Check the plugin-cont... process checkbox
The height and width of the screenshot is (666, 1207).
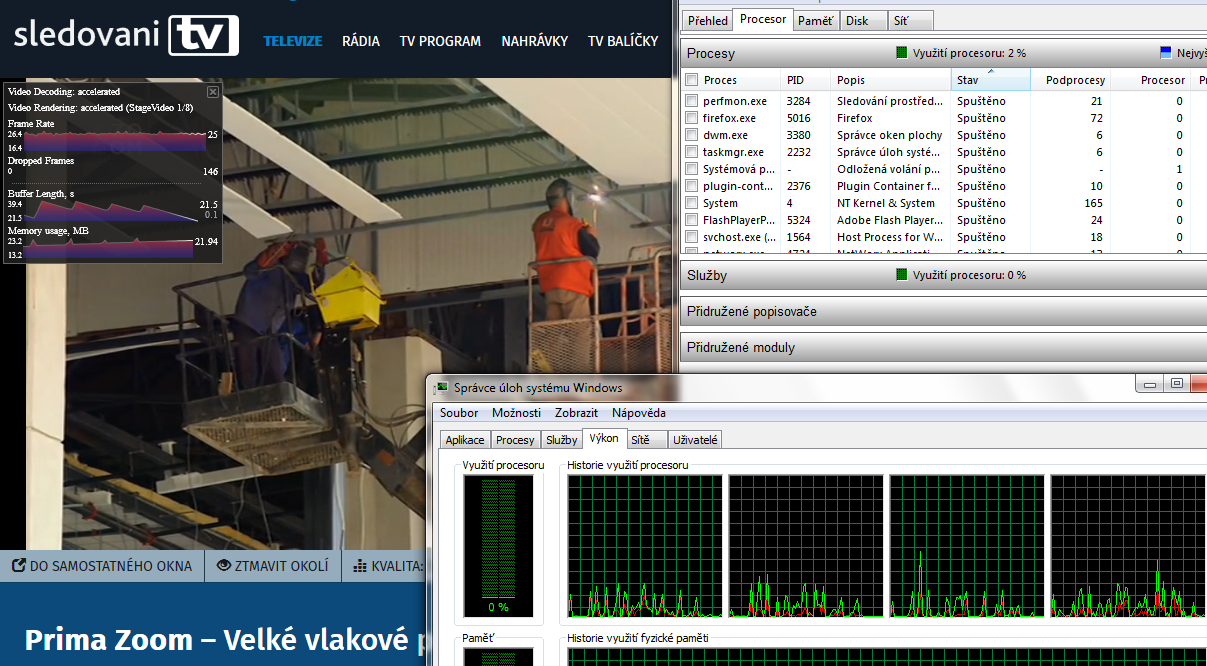692,186
